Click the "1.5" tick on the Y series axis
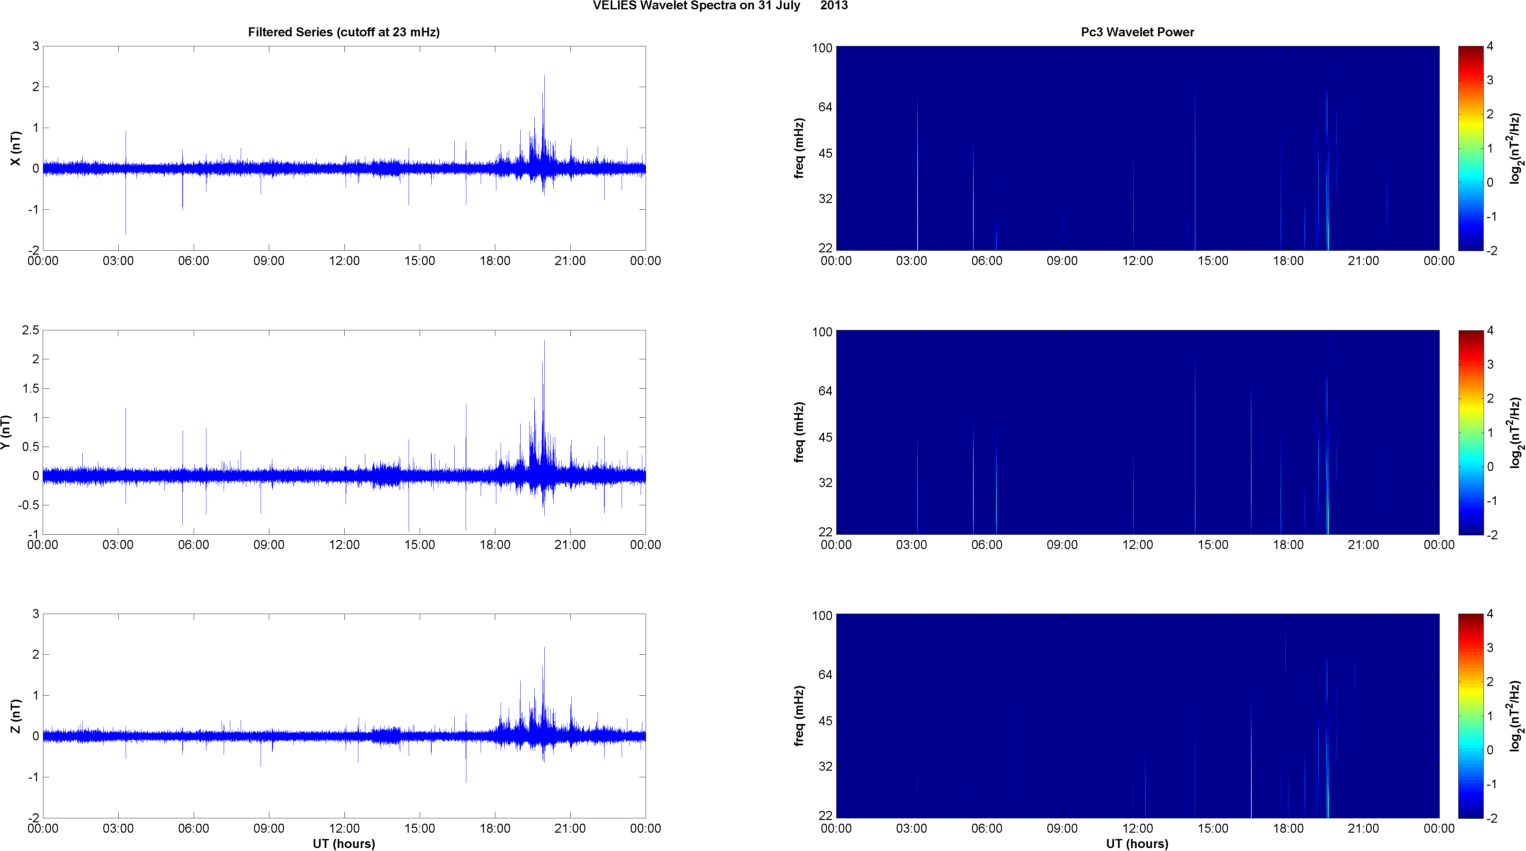This screenshot has height=851, width=1526. pos(30,389)
